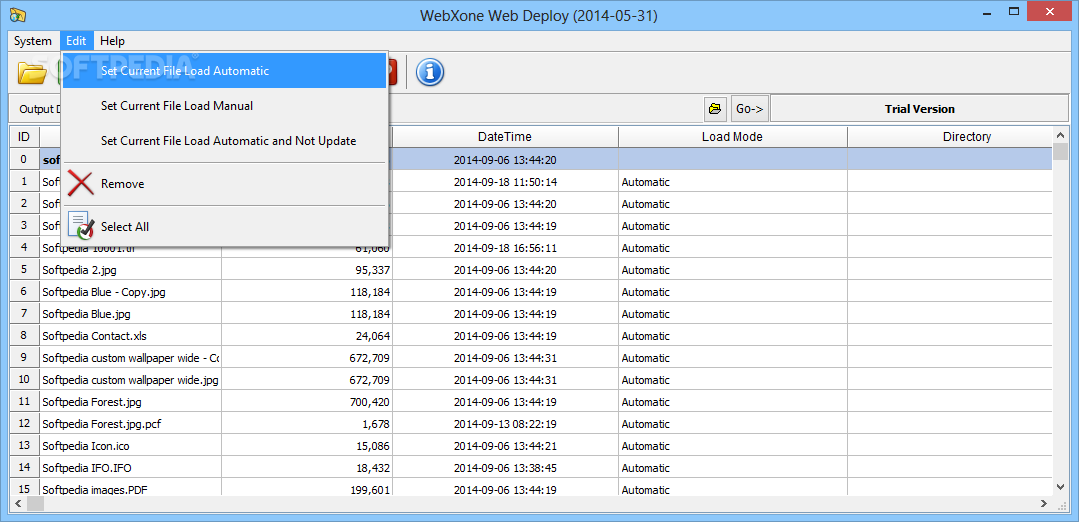Click the horizontal scrollbar left arrow
Image resolution: width=1079 pixels, height=522 pixels.
(x=18, y=503)
